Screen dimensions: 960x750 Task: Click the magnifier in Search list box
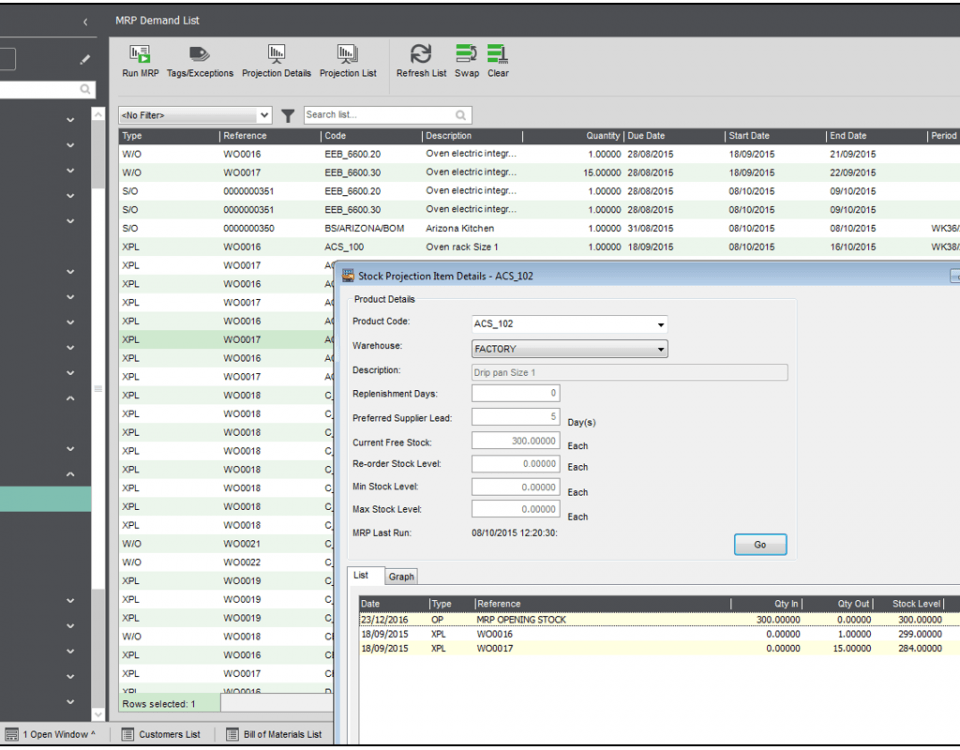[x=460, y=115]
